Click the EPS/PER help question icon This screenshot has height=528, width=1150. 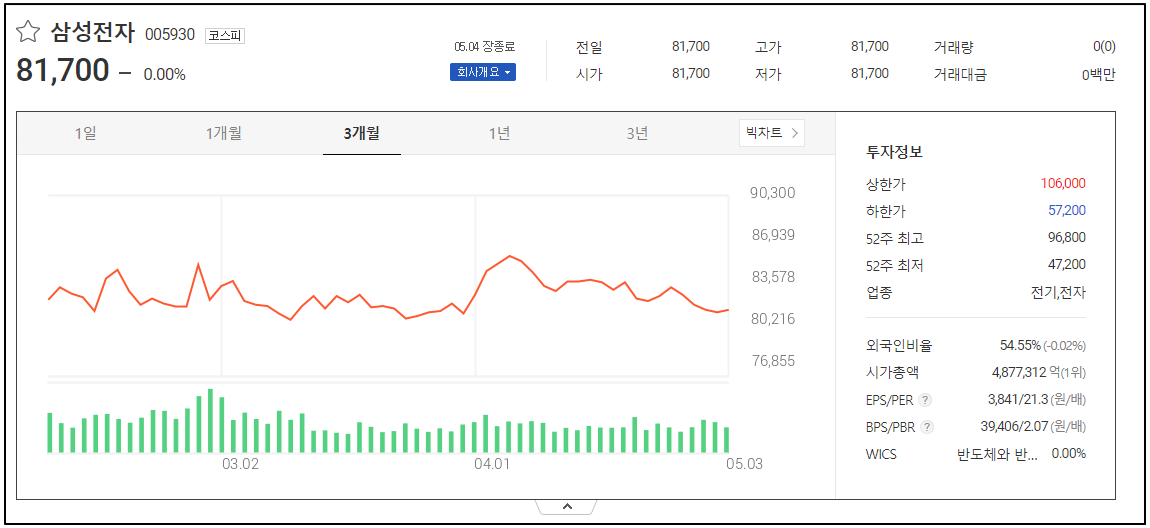point(926,400)
